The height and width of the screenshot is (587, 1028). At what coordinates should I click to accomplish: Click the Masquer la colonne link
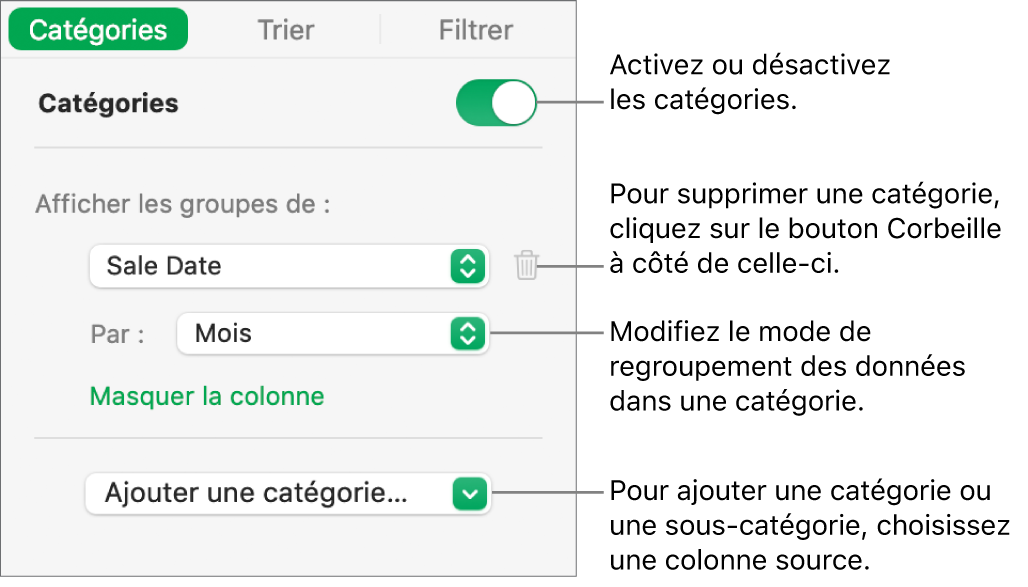[x=207, y=396]
